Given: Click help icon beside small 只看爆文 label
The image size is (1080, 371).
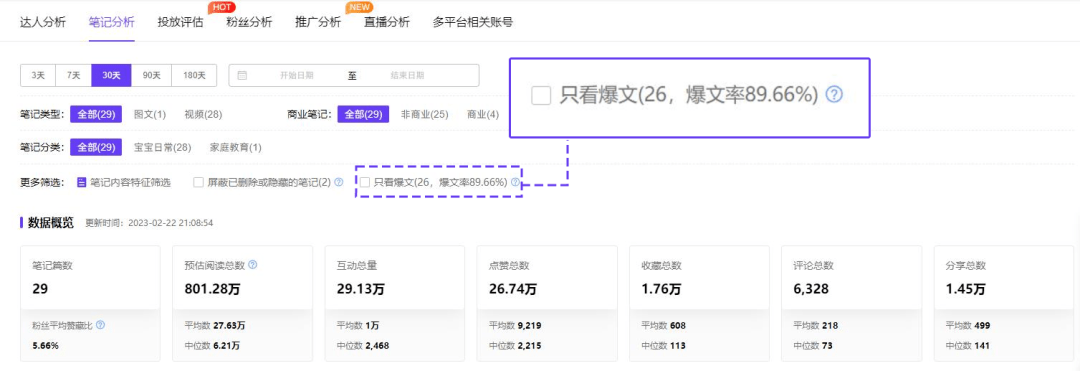Looking at the screenshot, I should (x=515, y=182).
